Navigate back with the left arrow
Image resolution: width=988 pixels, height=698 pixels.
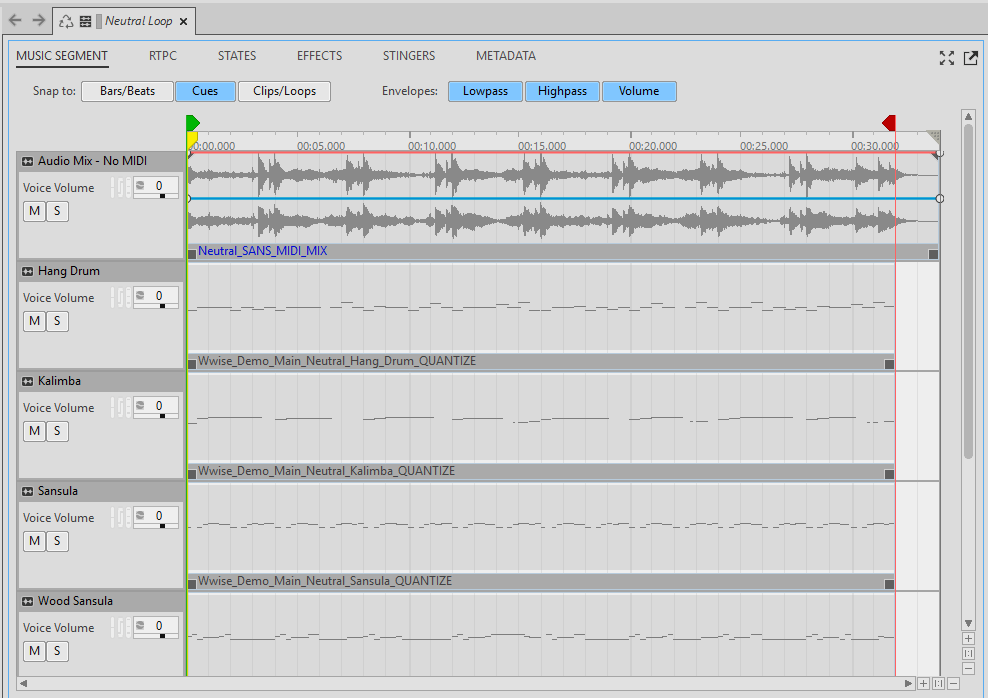(15, 21)
